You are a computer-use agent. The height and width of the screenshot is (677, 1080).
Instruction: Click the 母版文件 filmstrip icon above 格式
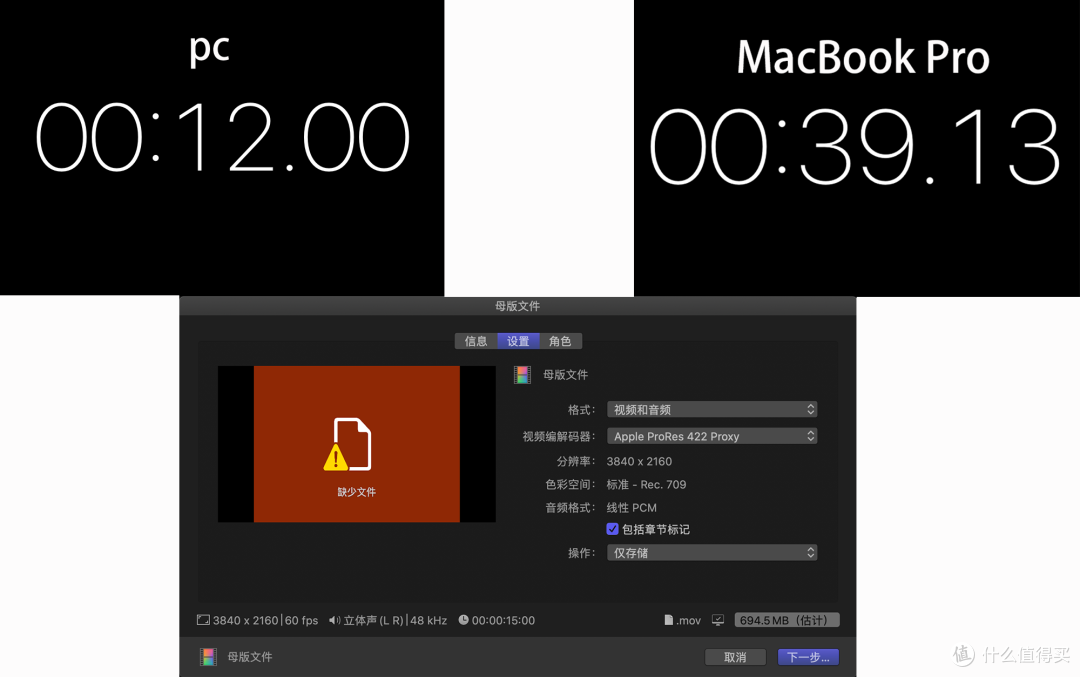[x=522, y=375]
